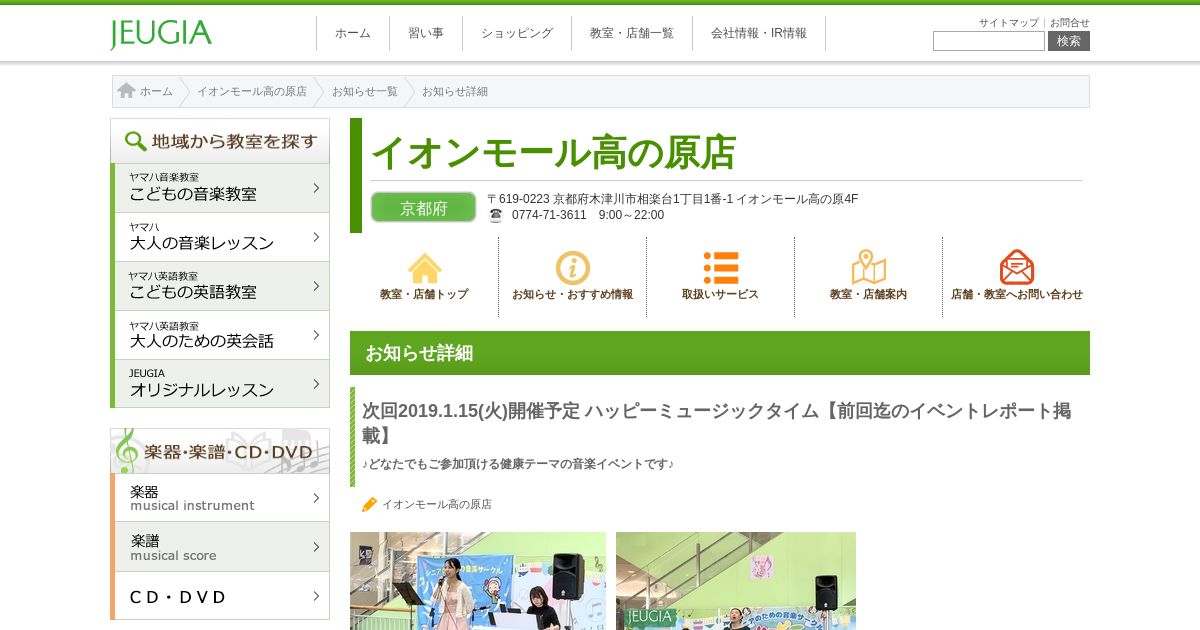Screen dimensions: 1200x630
Task: Click the ハッピーミュージックタイム article heading
Action: coord(716,423)
